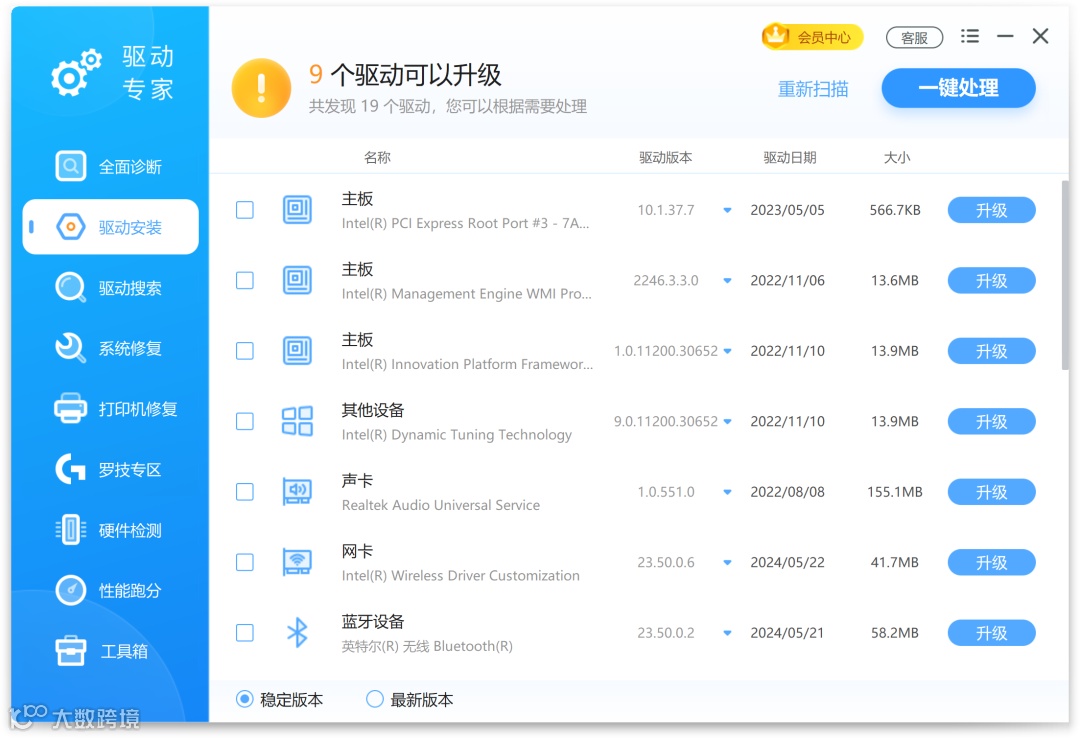Click the 驱动专家 gear logo
This screenshot has width=1080, height=738.
pos(76,72)
